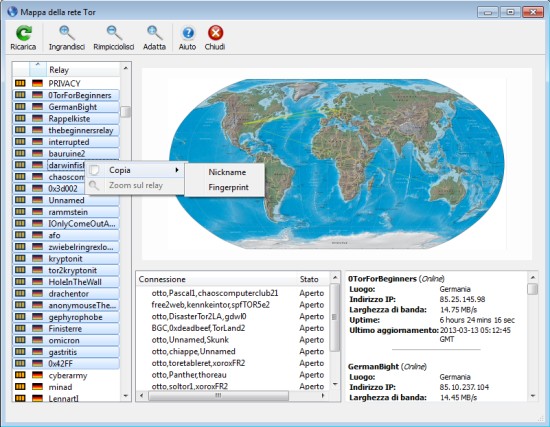Click the relay list scroll-down arrow
Image resolution: width=550 pixels, height=427 pixels.
pyautogui.click(x=126, y=396)
